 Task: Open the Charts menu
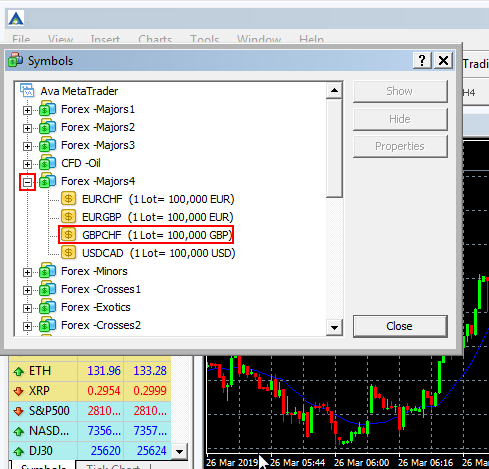click(x=155, y=39)
